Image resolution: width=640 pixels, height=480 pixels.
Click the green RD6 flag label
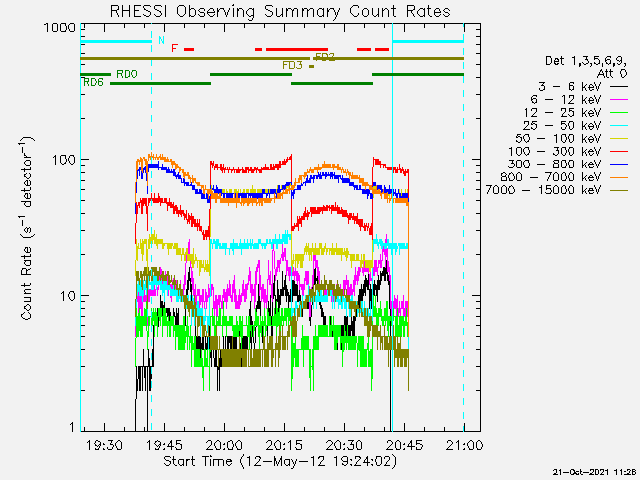pyautogui.click(x=93, y=82)
